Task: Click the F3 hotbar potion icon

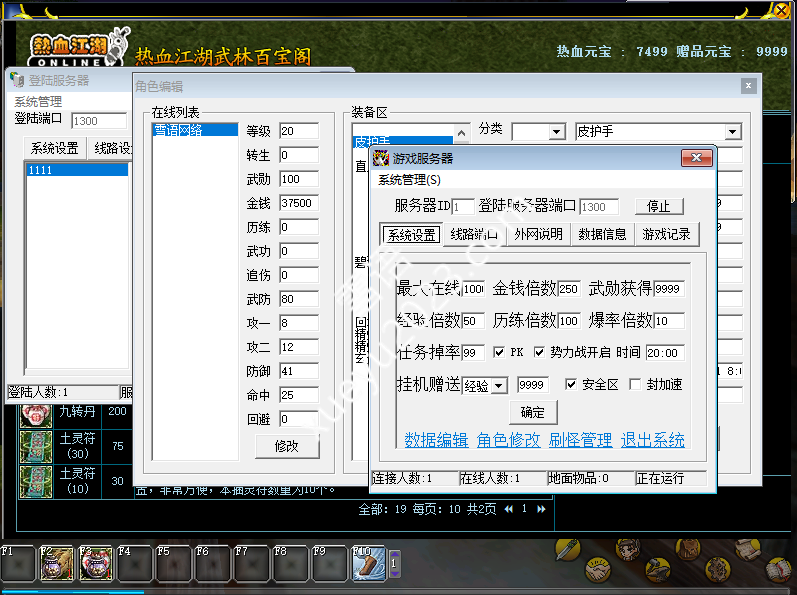Action: click(x=95, y=565)
